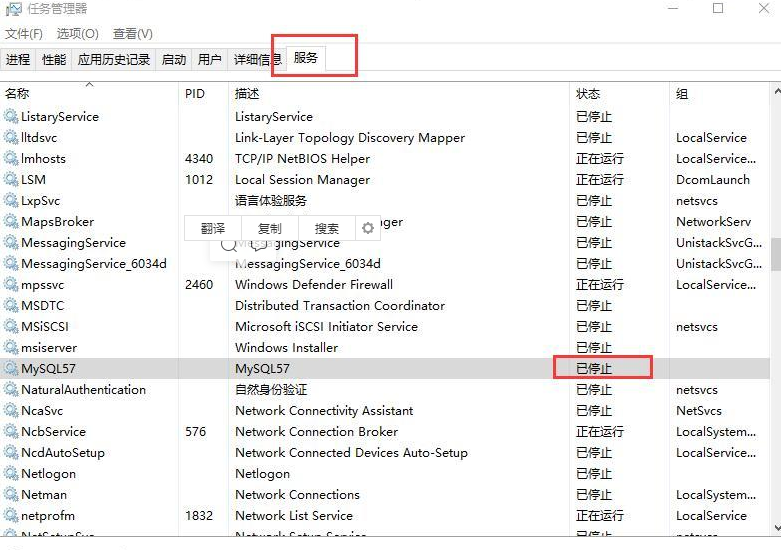Image resolution: width=781 pixels, height=550 pixels.
Task: Click PID 1832 of netprofm
Action: (199, 516)
